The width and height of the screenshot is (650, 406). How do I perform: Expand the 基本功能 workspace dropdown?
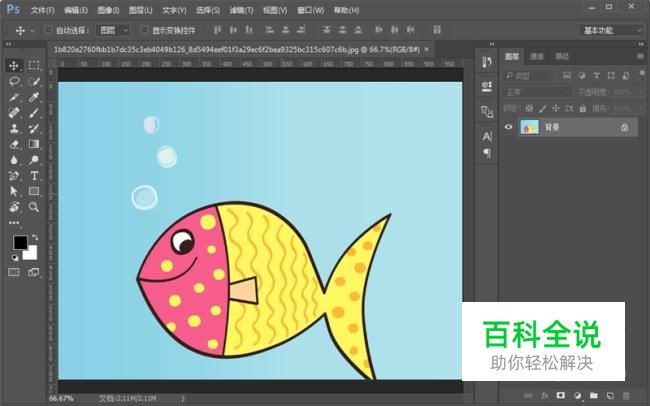click(612, 30)
